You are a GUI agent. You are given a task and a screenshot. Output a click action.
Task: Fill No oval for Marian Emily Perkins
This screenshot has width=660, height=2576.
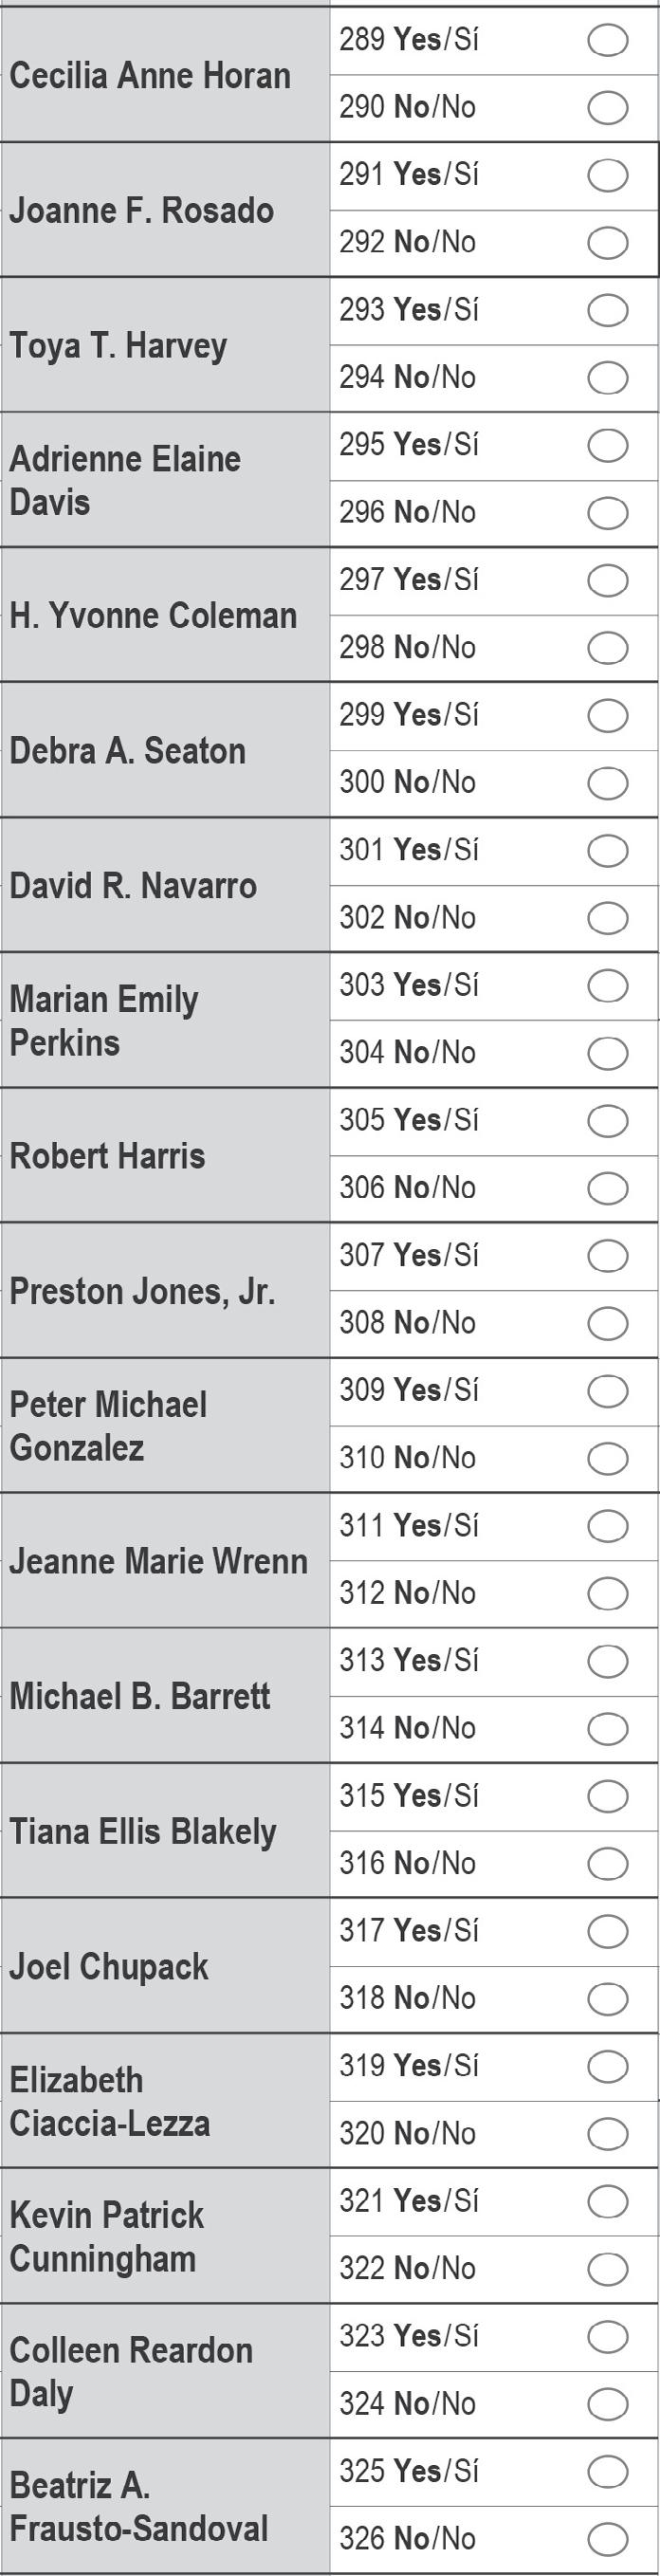tap(607, 1053)
